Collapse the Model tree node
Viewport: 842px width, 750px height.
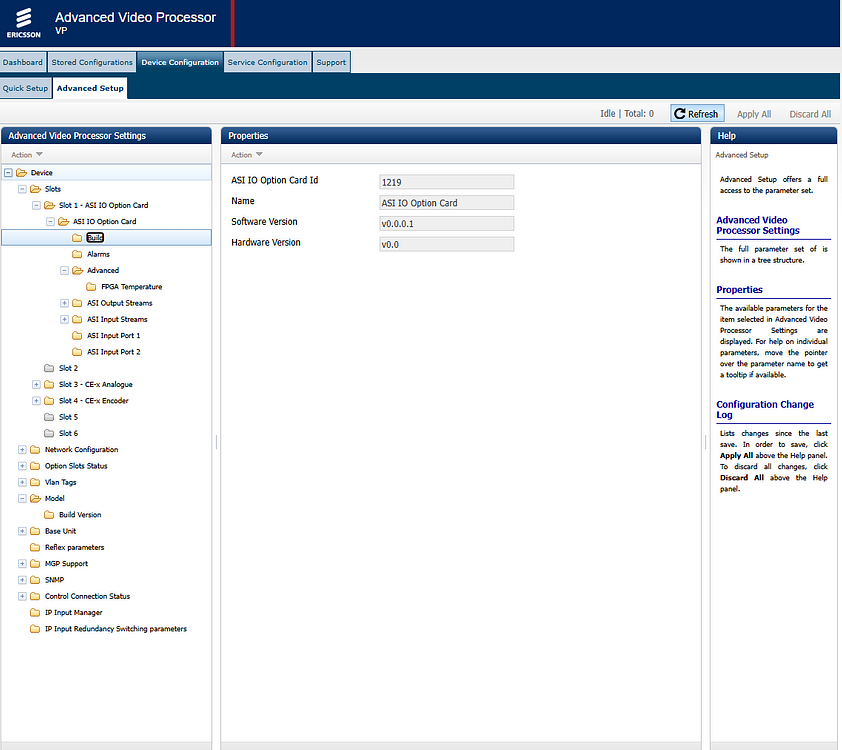click(22, 498)
